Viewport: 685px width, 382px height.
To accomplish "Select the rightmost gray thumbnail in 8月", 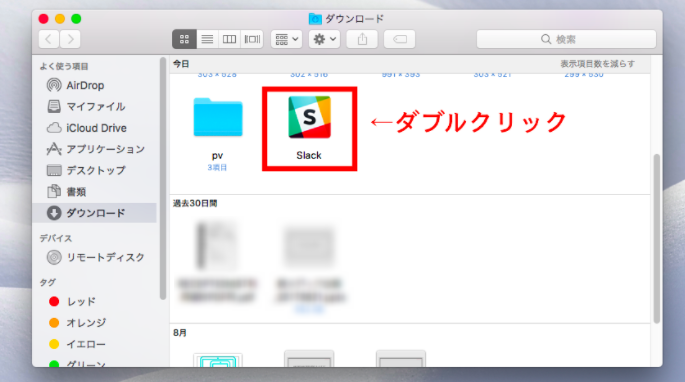I will click(x=401, y=358).
